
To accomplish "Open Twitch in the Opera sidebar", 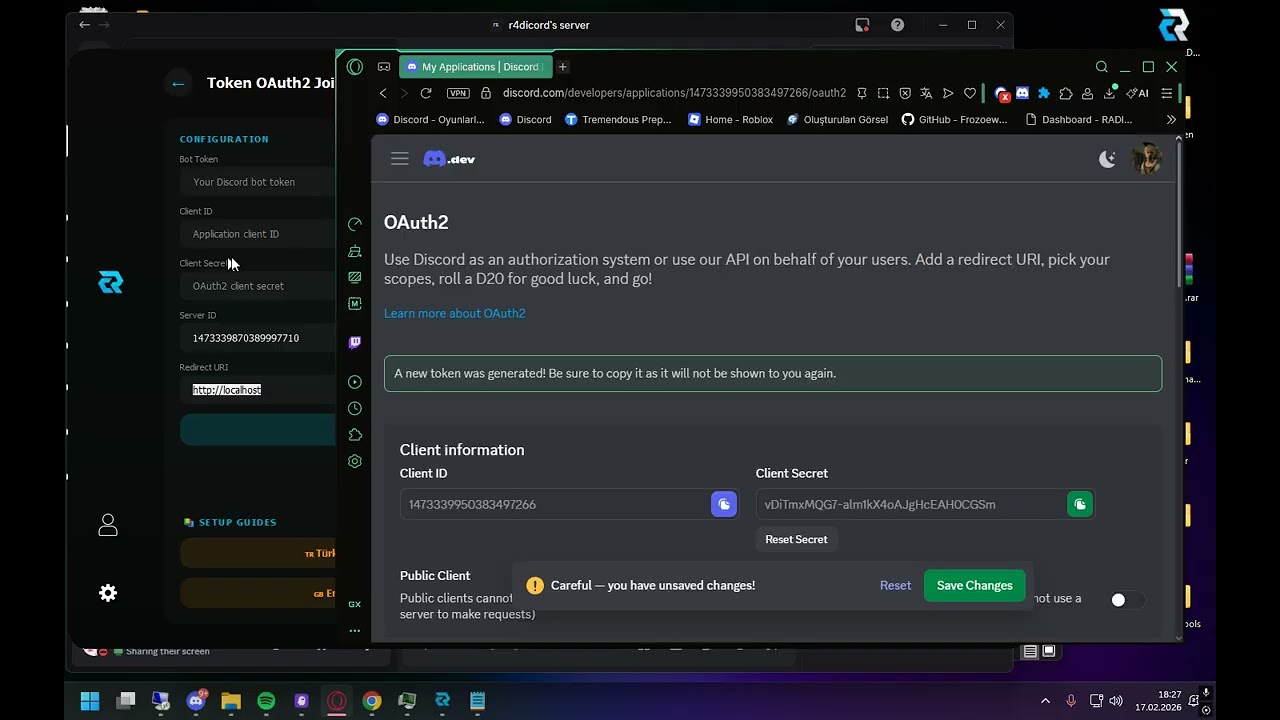I will pyautogui.click(x=355, y=342).
